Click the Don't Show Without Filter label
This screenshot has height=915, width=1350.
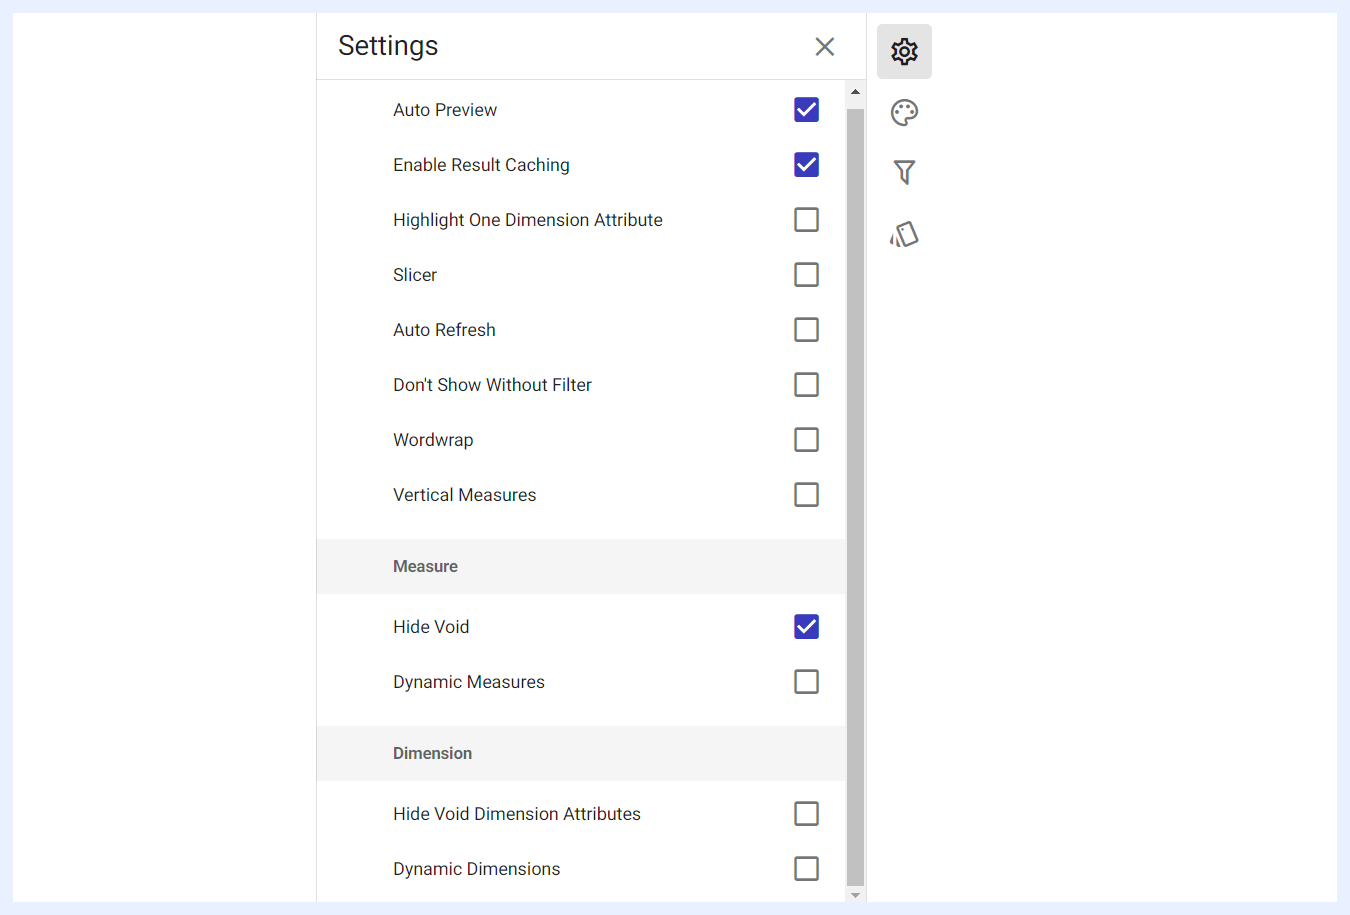tap(492, 385)
